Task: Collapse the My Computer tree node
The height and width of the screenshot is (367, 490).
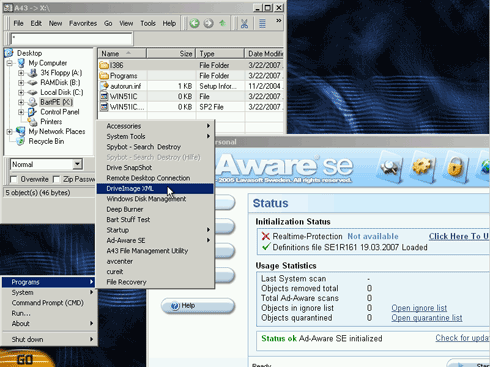Action: [x=10, y=63]
